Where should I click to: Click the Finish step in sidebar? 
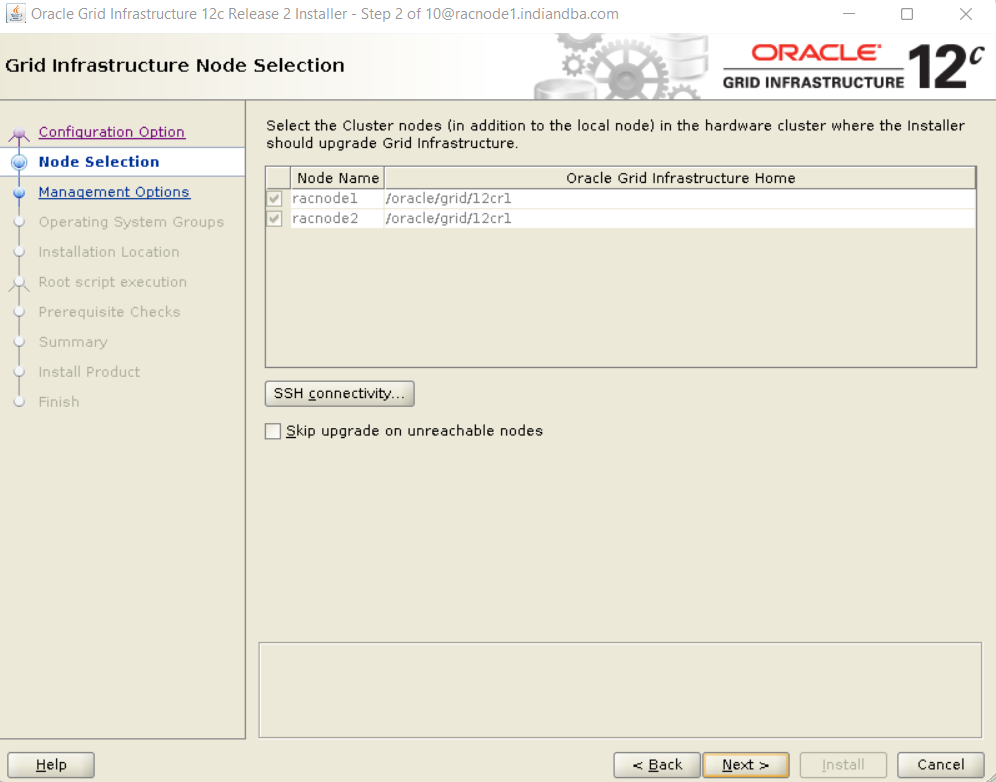click(59, 401)
